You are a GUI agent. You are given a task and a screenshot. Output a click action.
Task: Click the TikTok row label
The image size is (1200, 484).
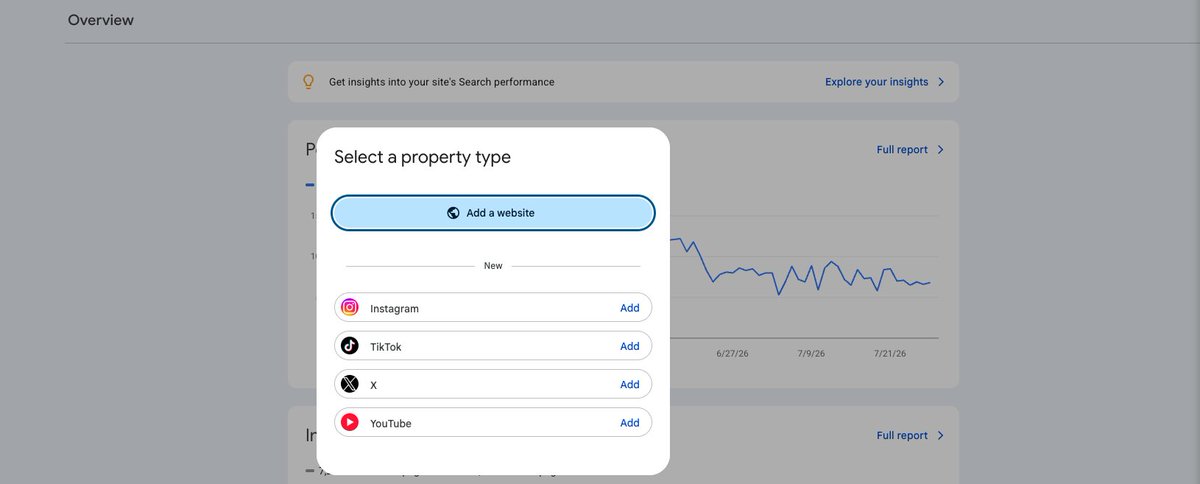385,347
